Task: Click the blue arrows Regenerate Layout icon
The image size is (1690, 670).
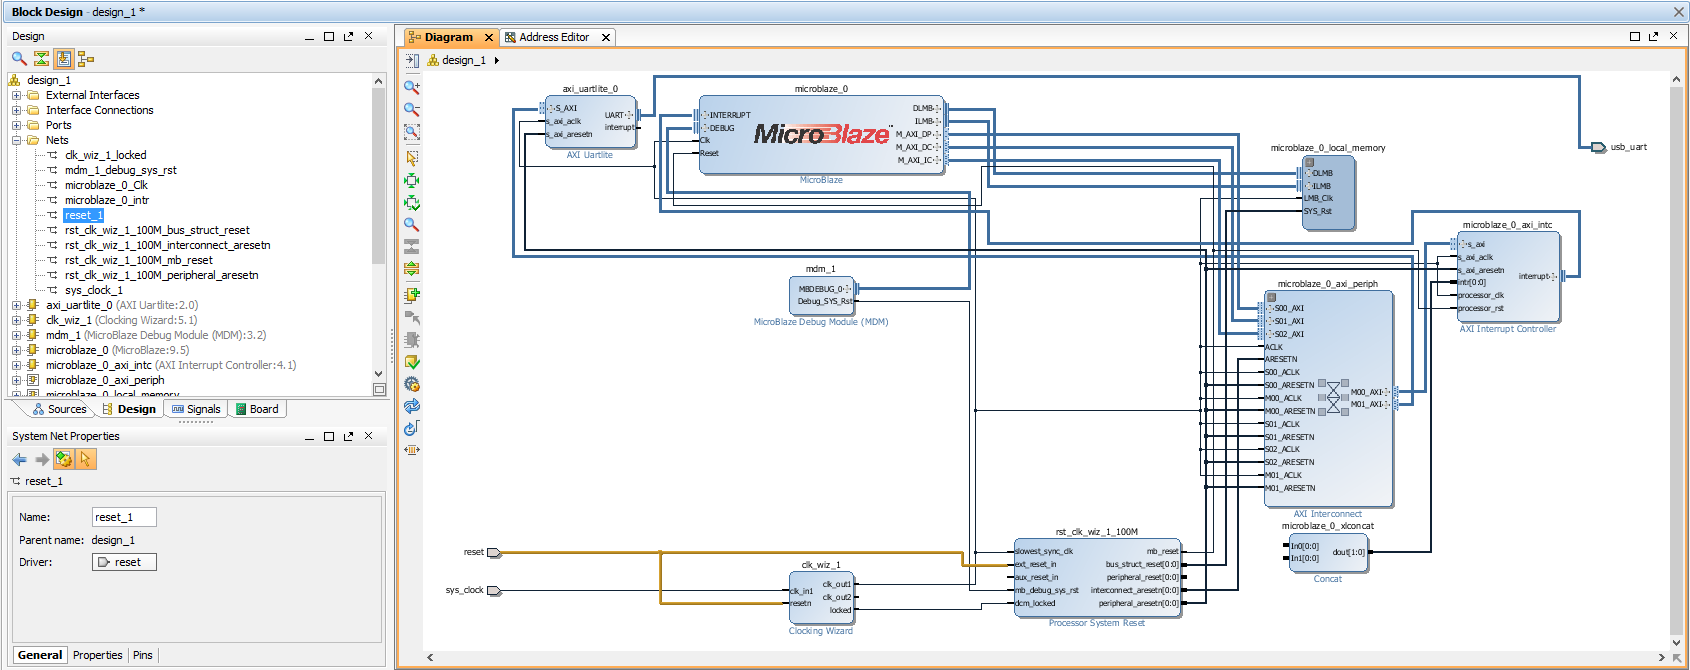Action: click(411, 406)
